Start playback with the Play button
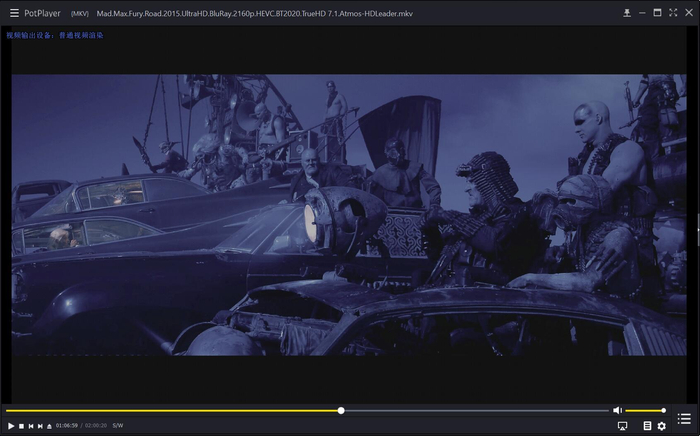The width and height of the screenshot is (700, 436). pos(11,426)
